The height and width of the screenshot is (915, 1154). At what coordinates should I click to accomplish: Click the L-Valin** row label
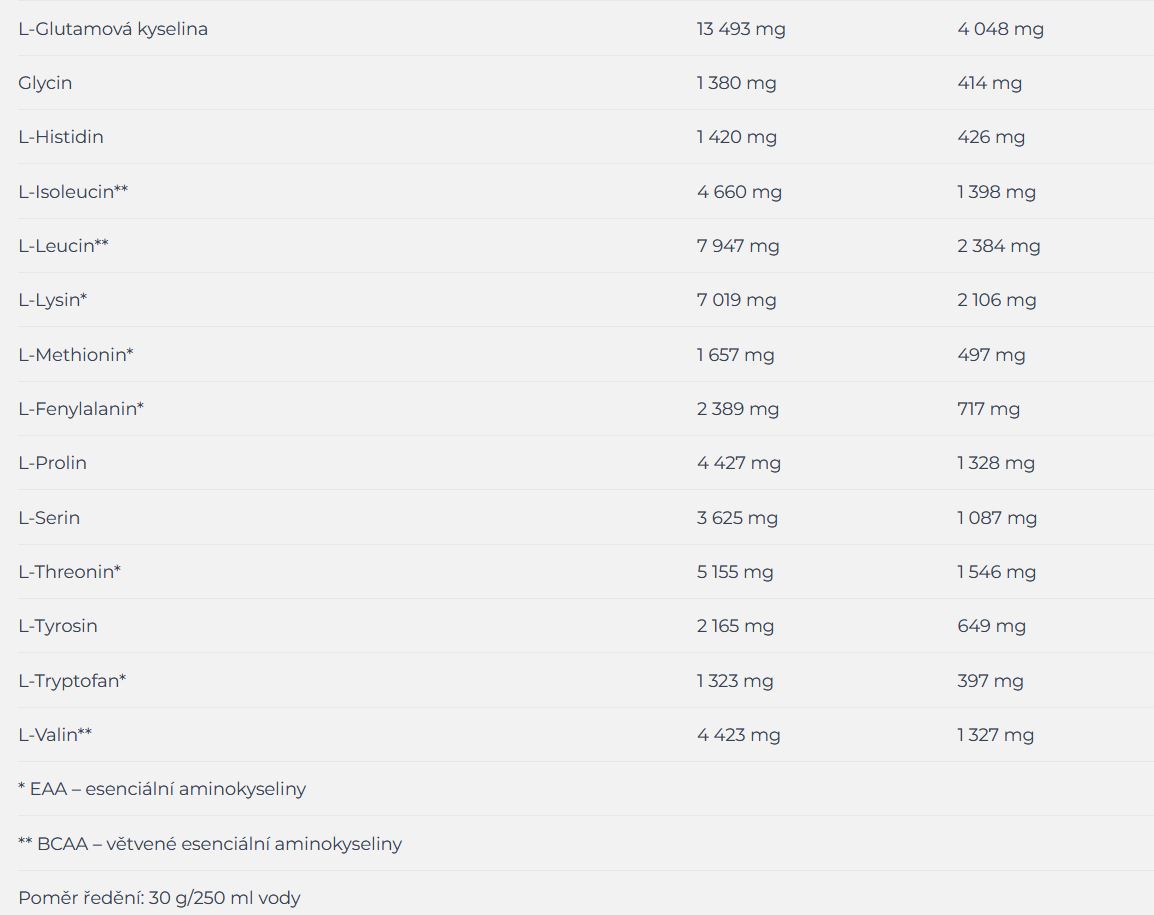tap(55, 735)
